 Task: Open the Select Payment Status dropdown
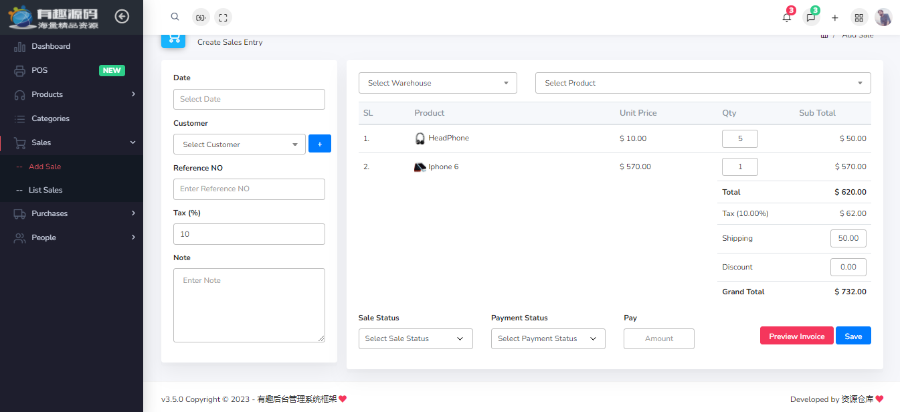(x=548, y=339)
